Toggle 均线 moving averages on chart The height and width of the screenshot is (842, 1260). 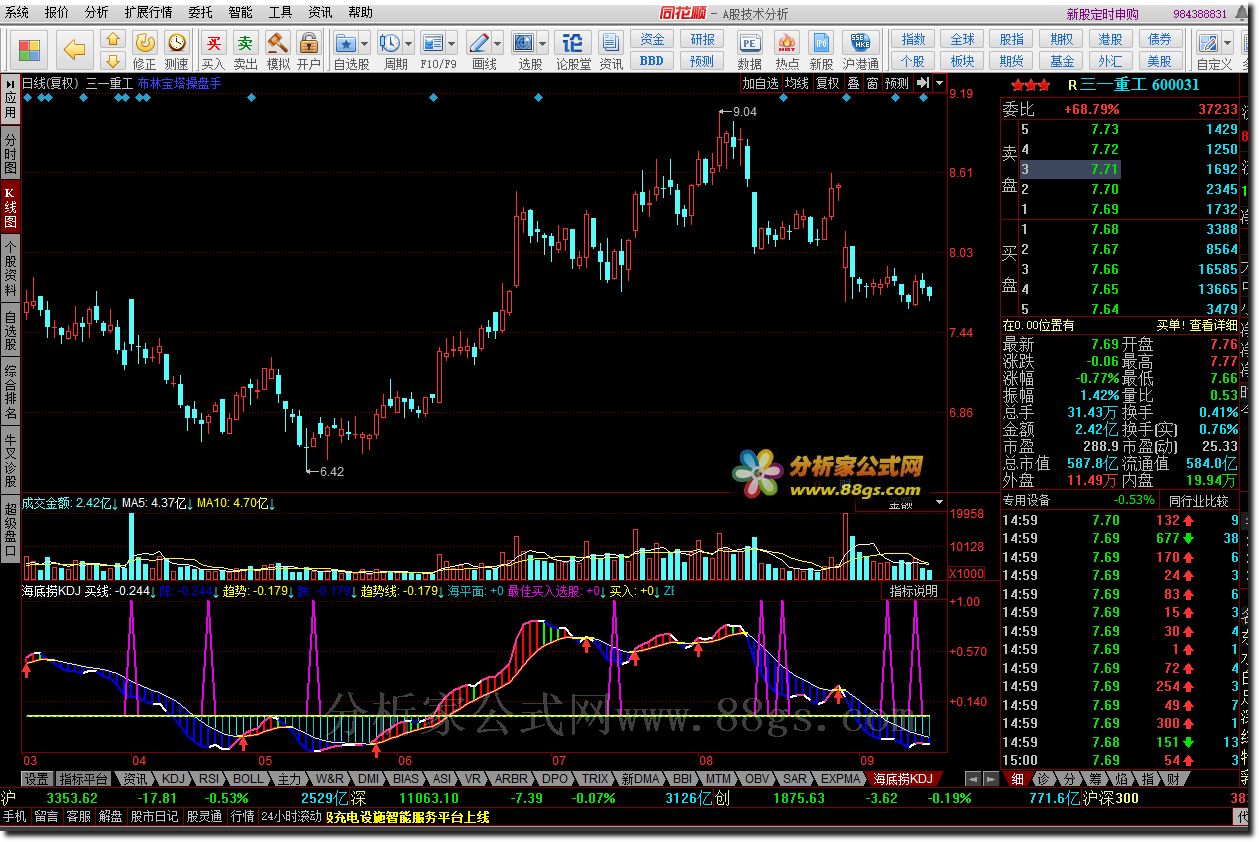pos(797,83)
